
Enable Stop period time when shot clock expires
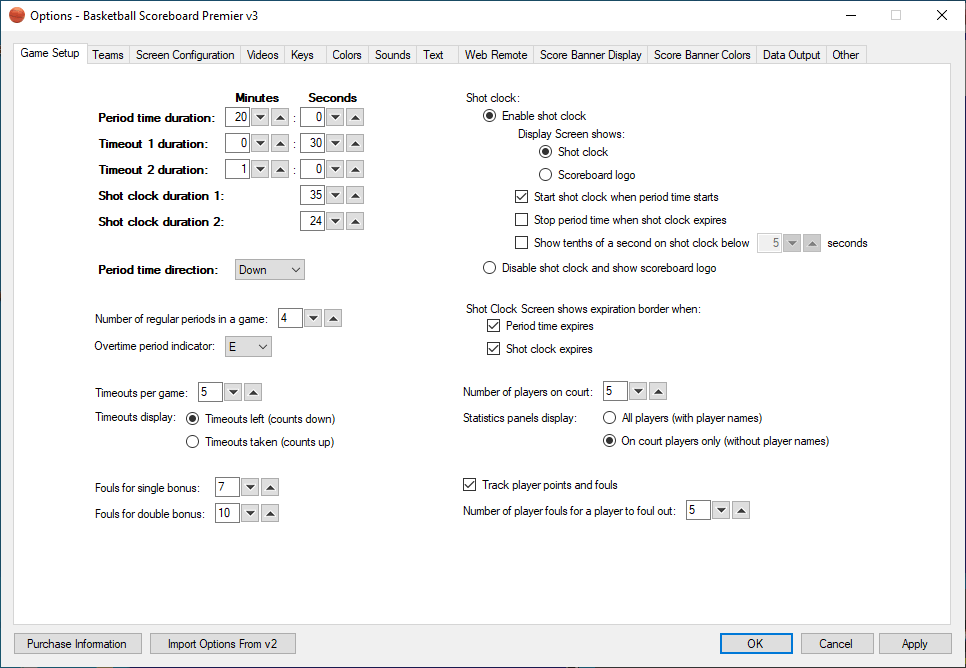(x=521, y=220)
